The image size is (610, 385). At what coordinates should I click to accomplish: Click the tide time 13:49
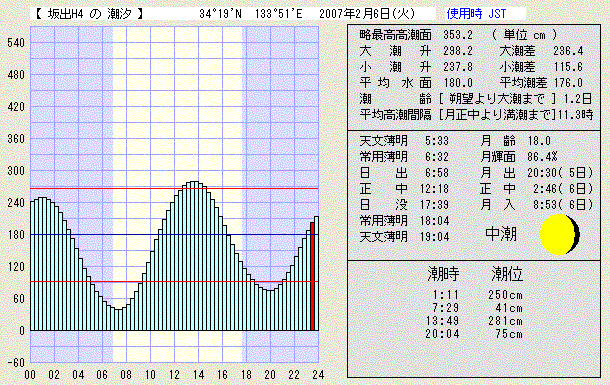pos(442,321)
